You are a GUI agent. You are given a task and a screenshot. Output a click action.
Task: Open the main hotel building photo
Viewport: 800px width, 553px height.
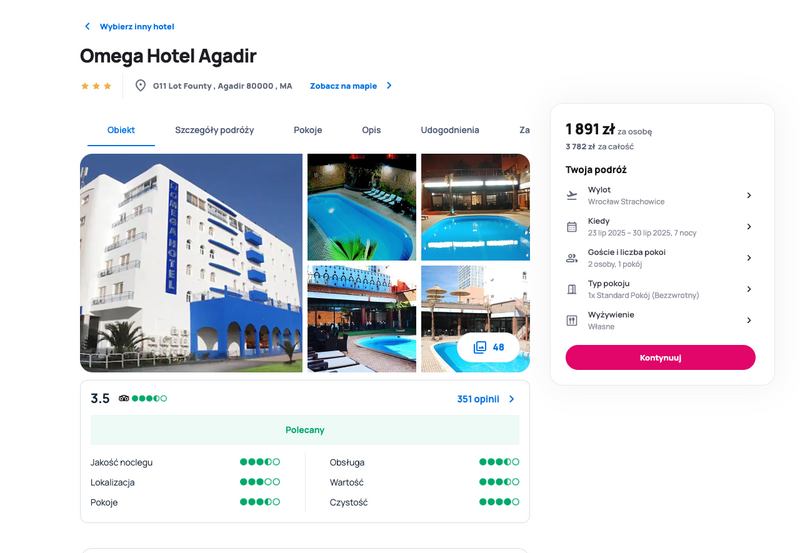pyautogui.click(x=191, y=263)
